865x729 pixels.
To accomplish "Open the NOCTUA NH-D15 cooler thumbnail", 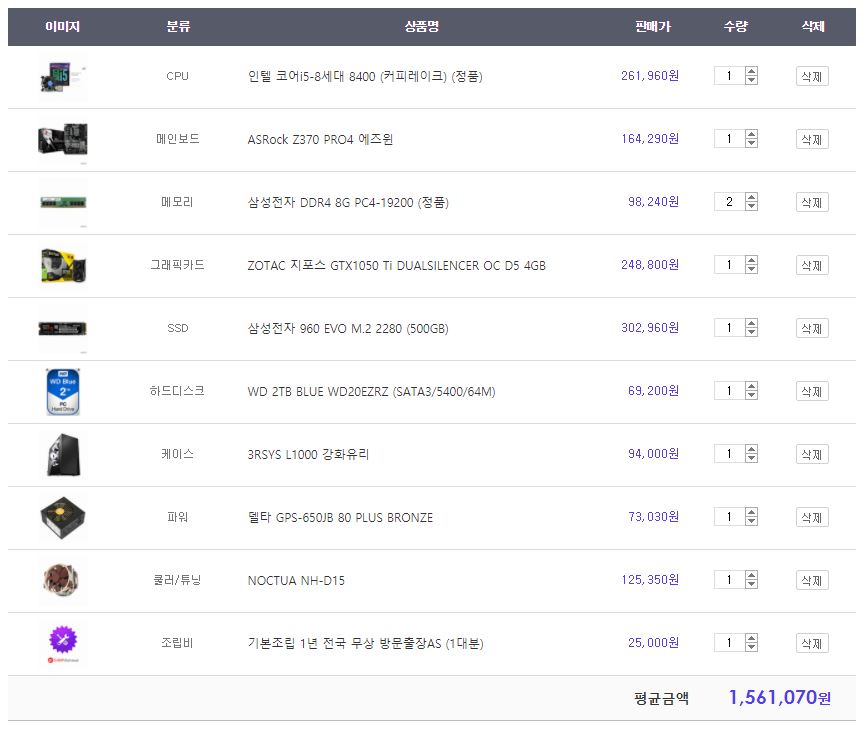I will point(63,580).
